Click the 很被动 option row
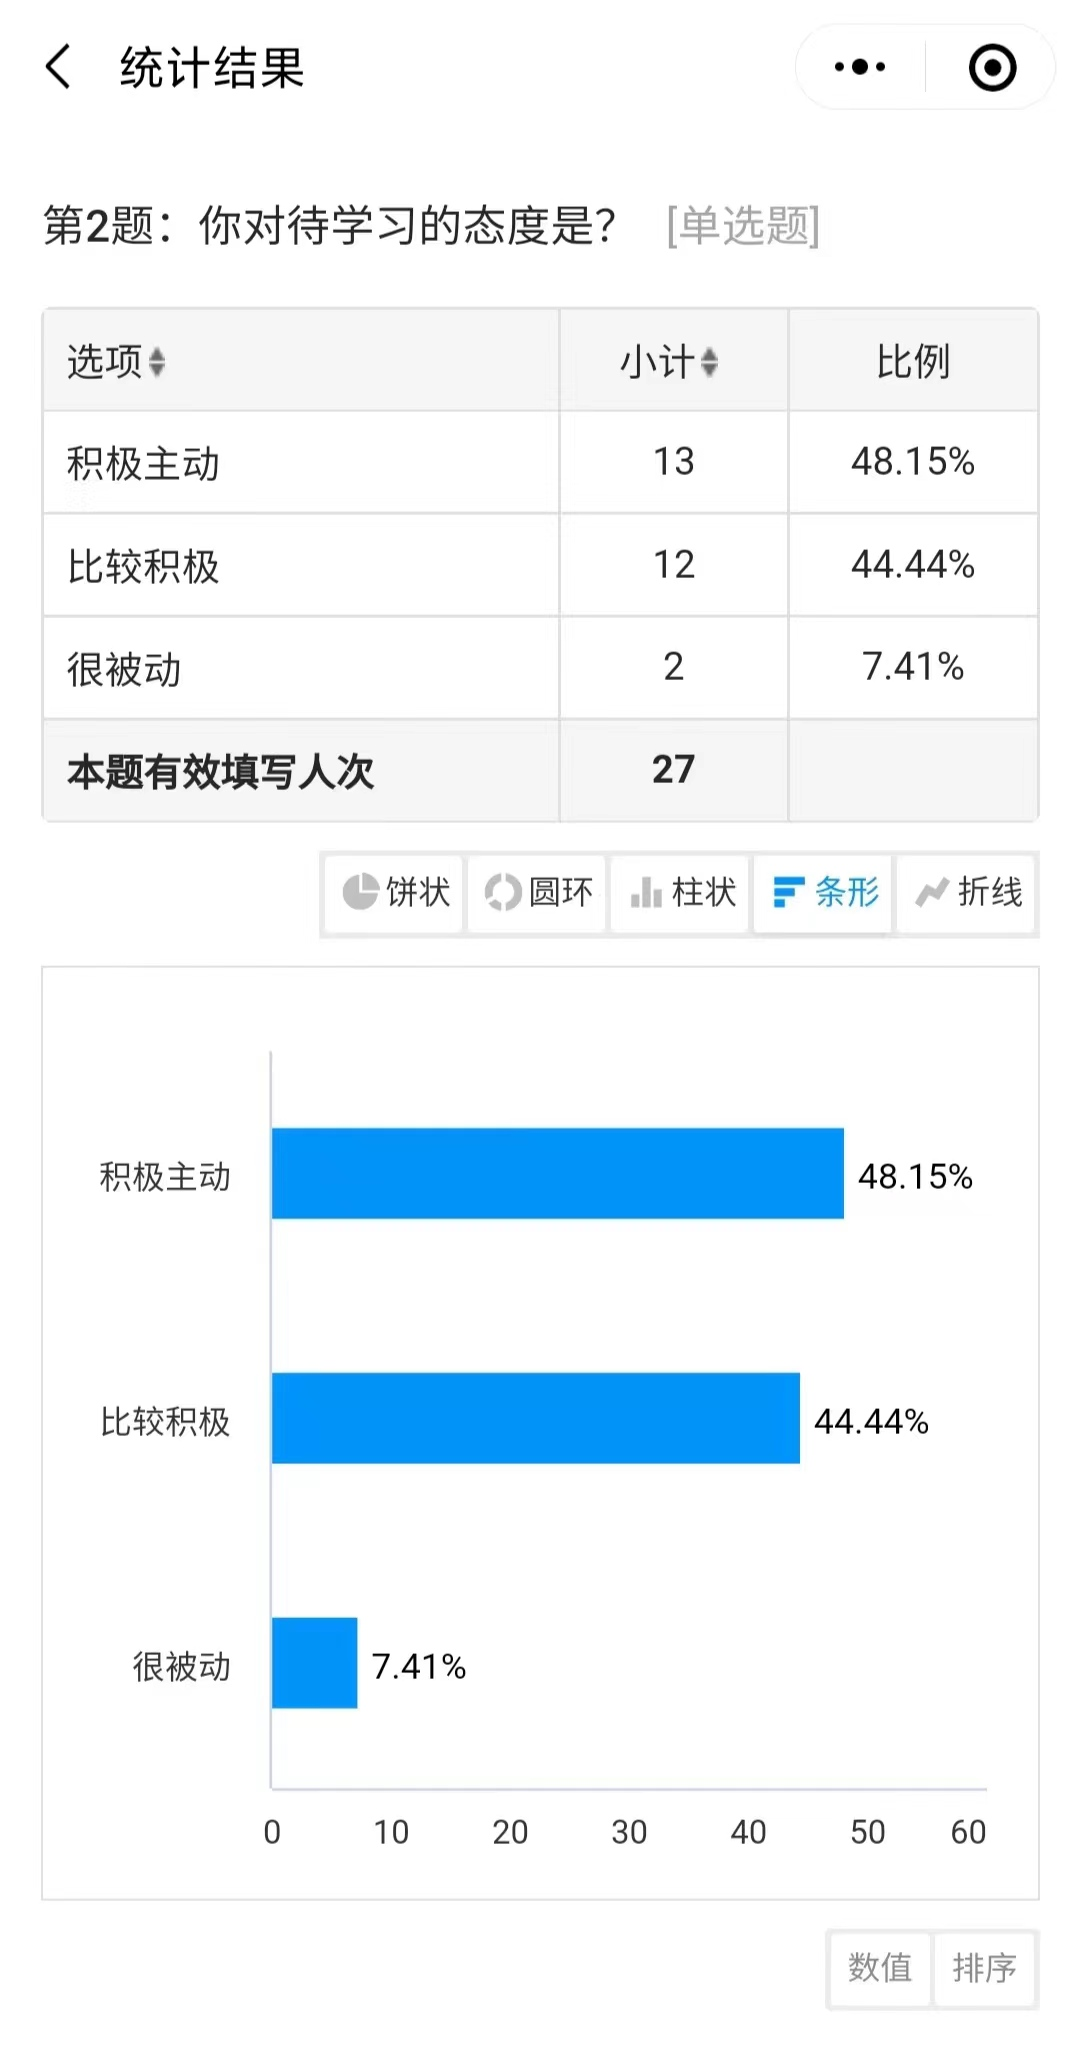Viewport: 1080px width, 2050px height. click(x=300, y=668)
